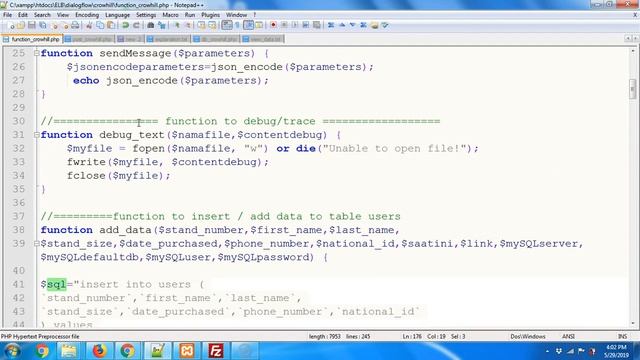Collapse the debug_text function fold at line 31
Image resolution: width=640 pixels, height=360 pixels.
click(x=37, y=135)
